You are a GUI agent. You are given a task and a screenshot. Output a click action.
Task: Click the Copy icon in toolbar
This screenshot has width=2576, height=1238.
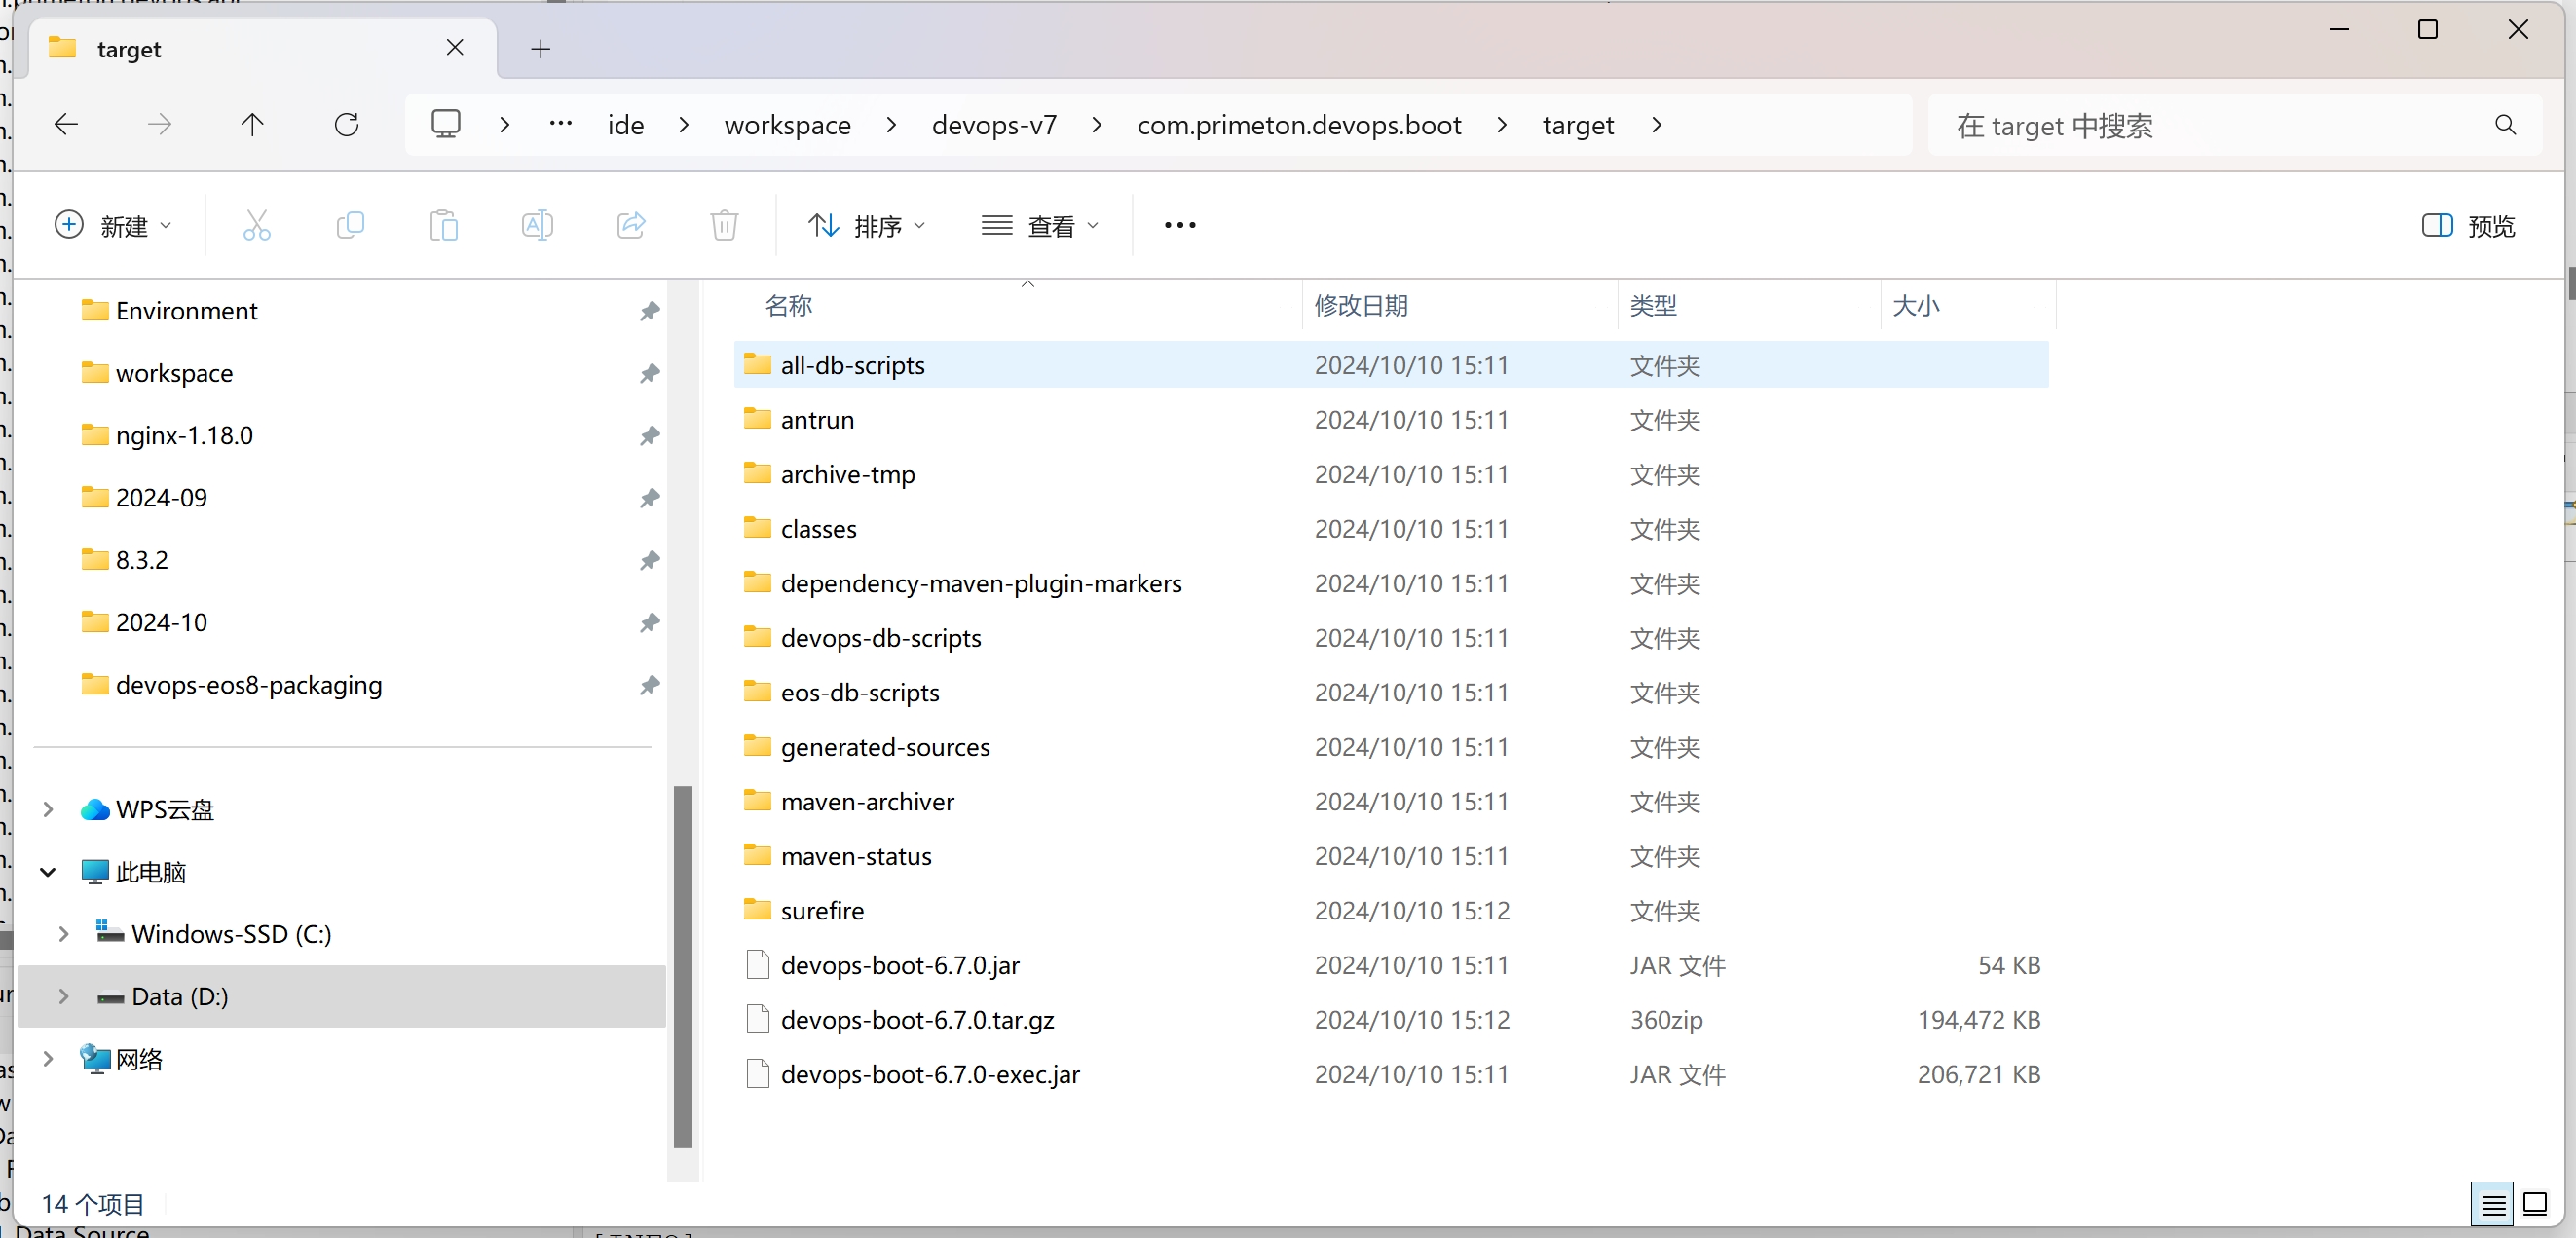tap(350, 225)
